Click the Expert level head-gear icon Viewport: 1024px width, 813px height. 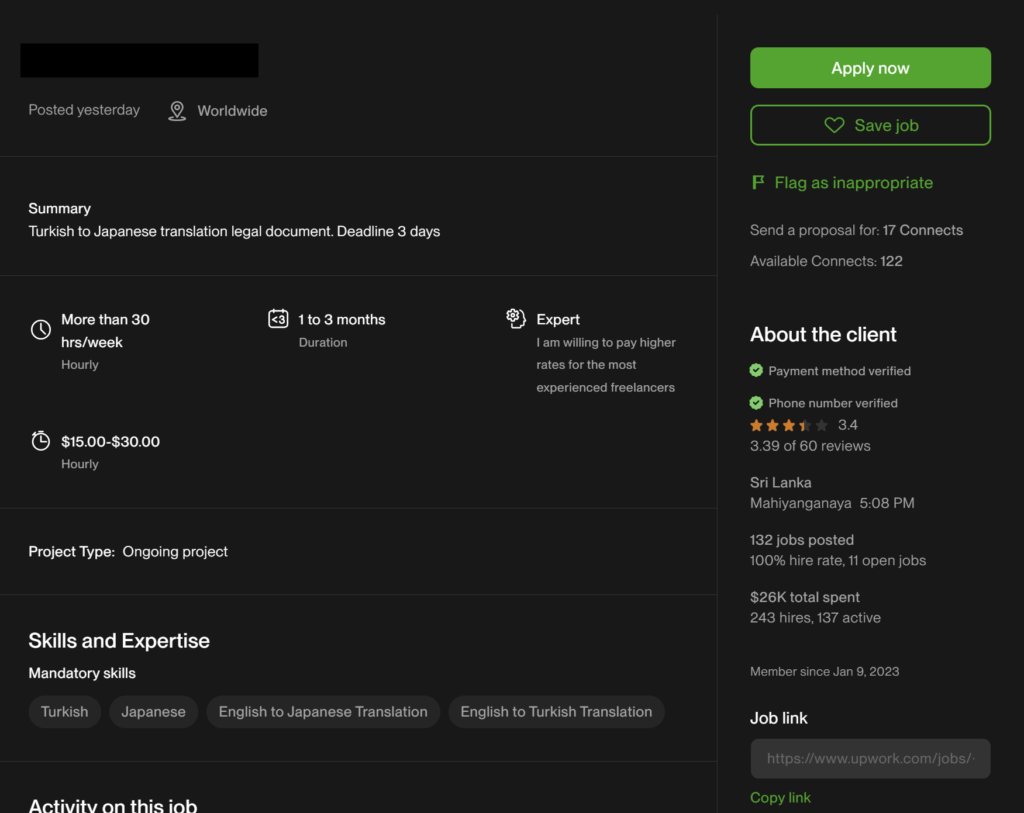tap(516, 318)
